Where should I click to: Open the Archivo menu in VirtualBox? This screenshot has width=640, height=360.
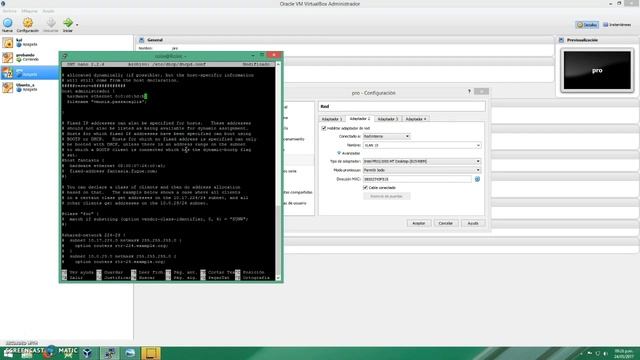(9, 11)
